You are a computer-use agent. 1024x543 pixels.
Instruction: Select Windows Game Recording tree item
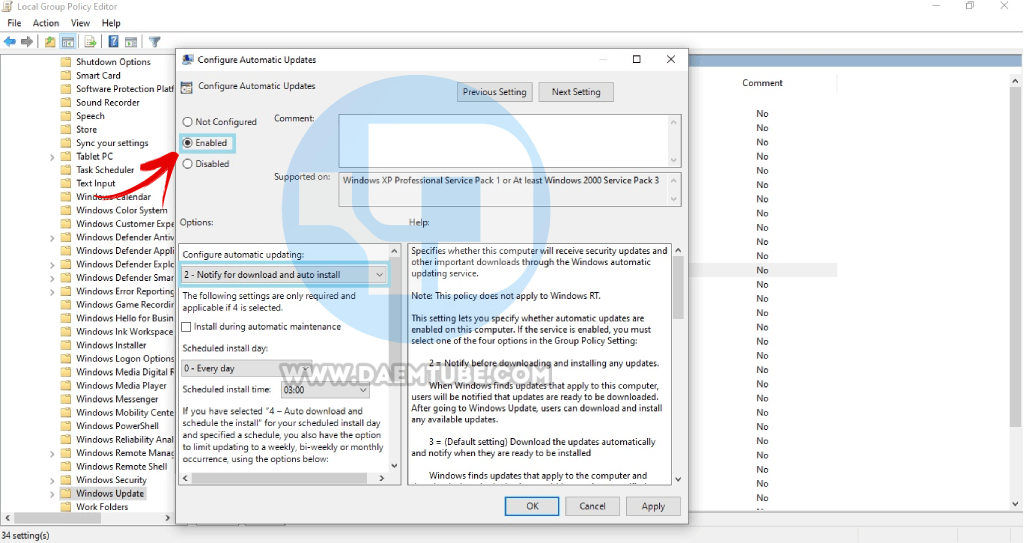pos(125,304)
